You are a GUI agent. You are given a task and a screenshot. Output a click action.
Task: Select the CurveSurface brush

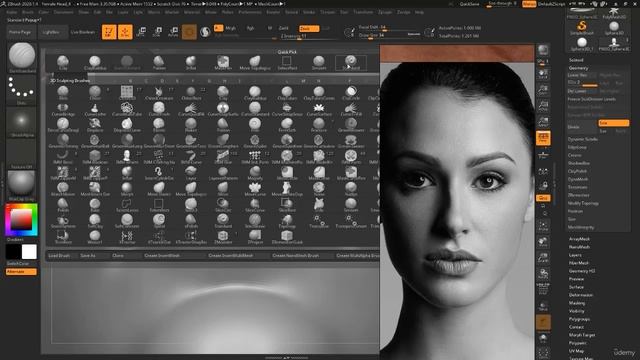pos(319,109)
